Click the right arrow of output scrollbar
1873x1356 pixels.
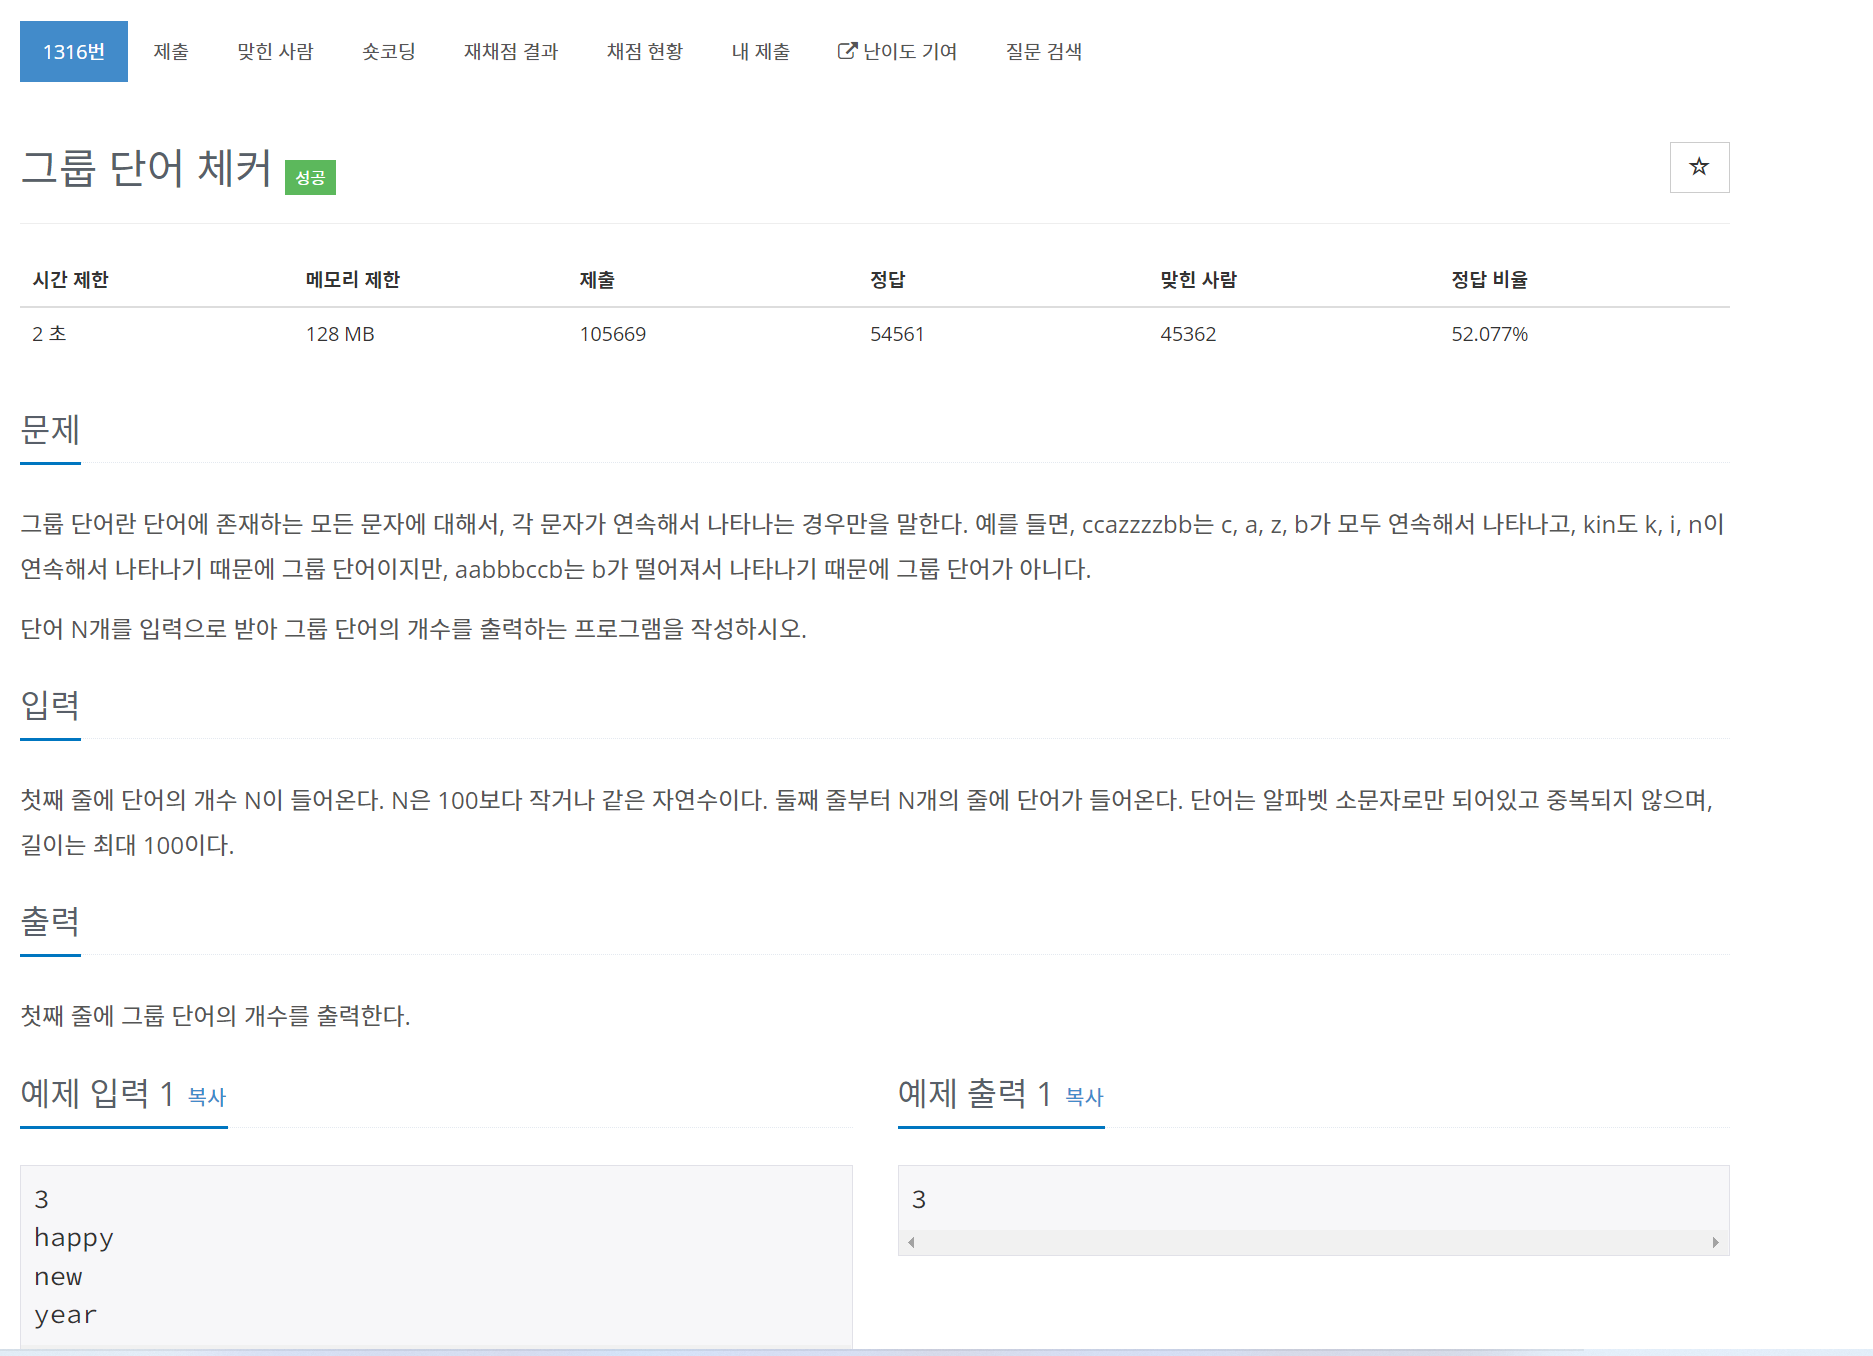(x=1716, y=1242)
